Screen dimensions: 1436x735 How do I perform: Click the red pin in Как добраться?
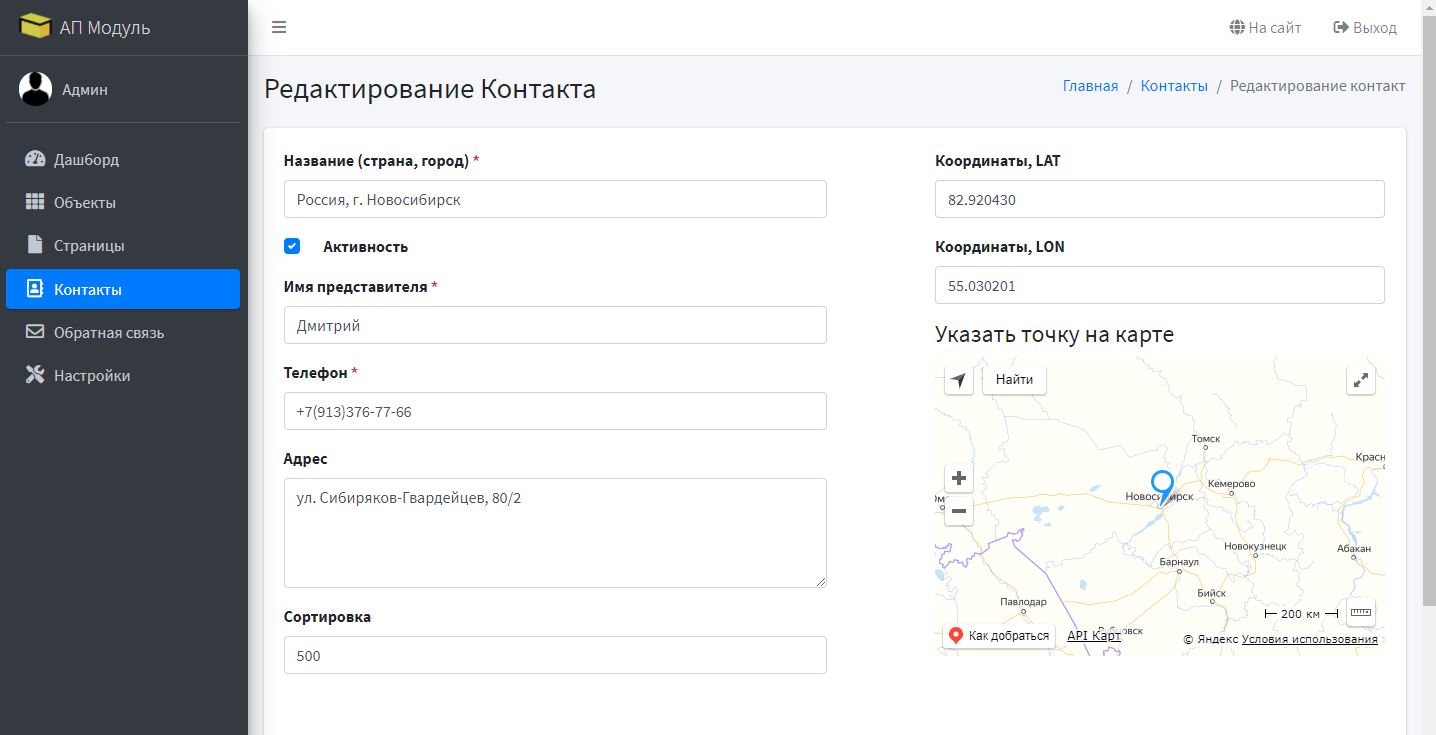pos(955,636)
